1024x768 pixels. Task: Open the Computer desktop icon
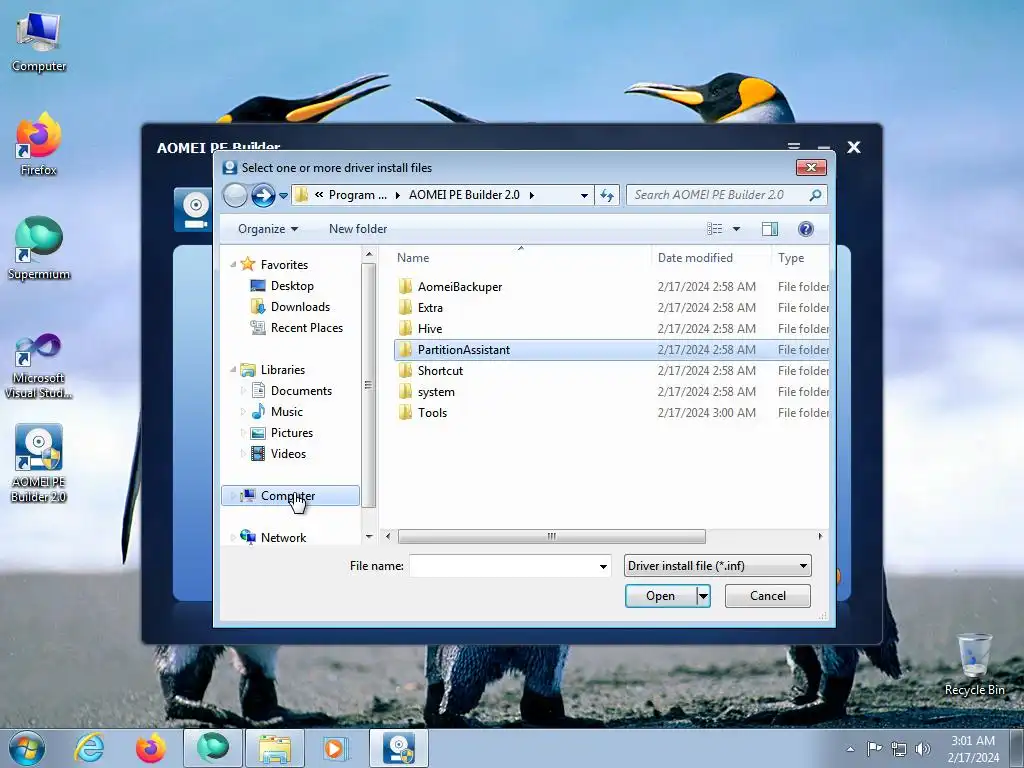click(x=39, y=42)
